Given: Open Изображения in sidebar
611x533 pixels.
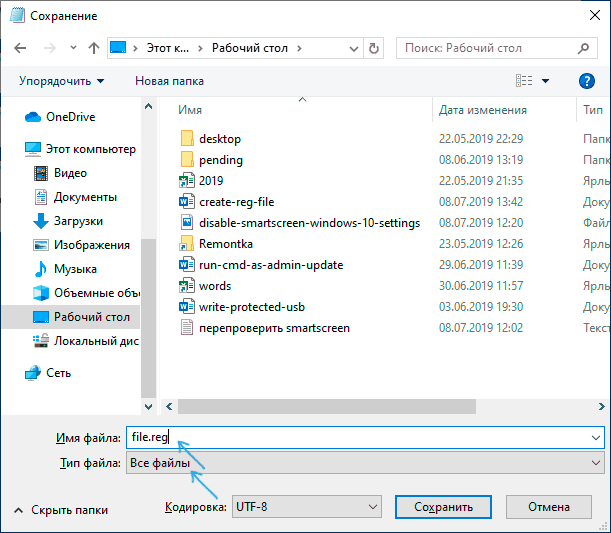Looking at the screenshot, I should [81, 245].
